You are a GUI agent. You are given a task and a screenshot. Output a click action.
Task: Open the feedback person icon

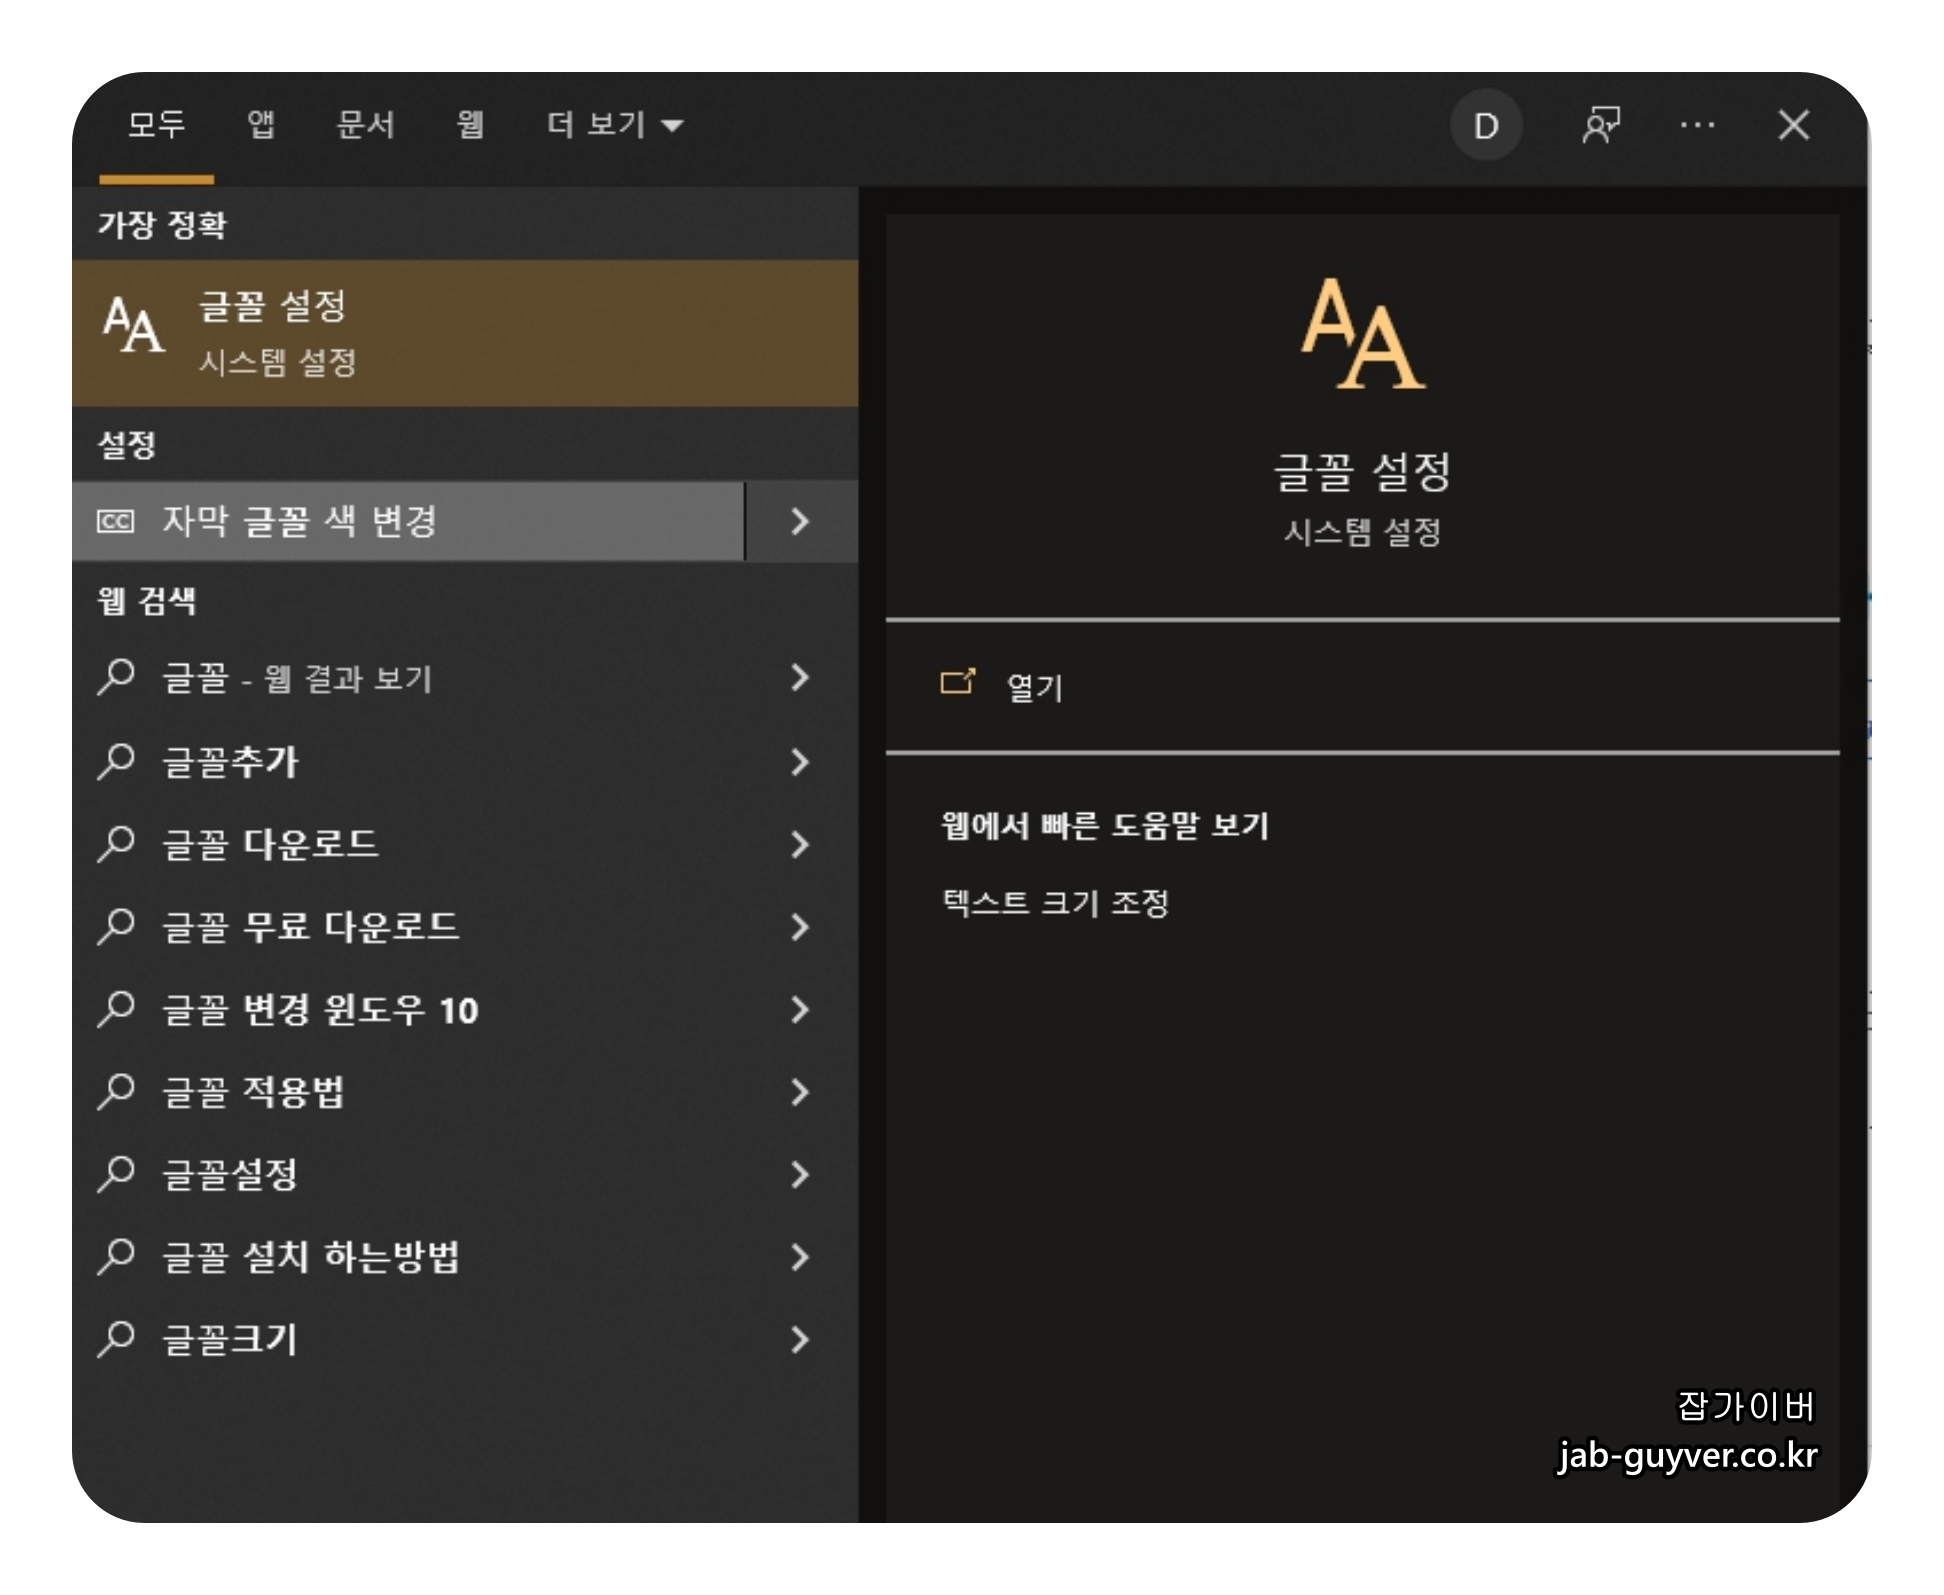1600,126
